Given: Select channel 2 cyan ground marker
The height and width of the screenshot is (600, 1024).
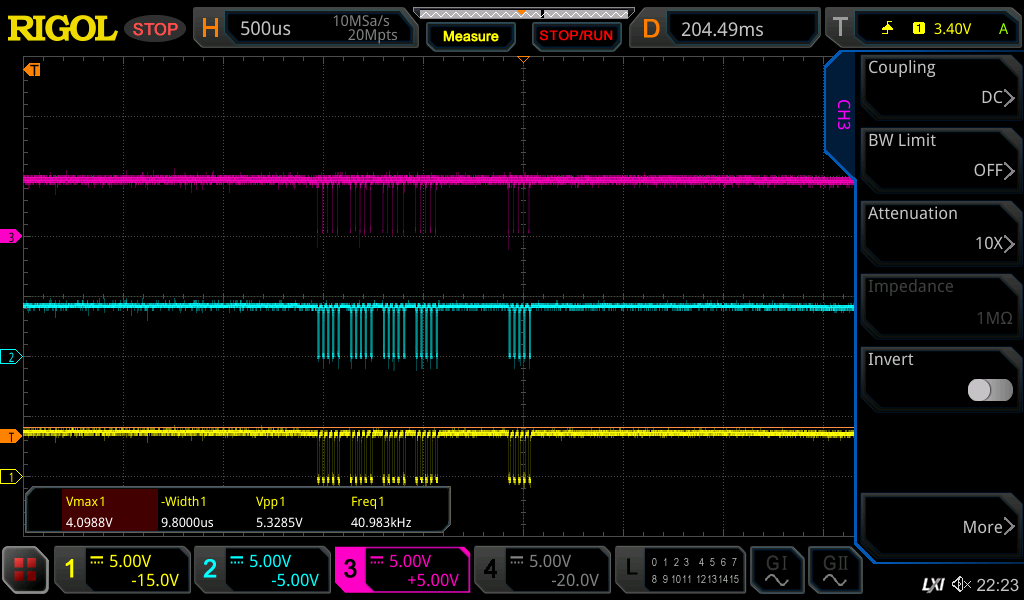Looking at the screenshot, I should point(10,356).
